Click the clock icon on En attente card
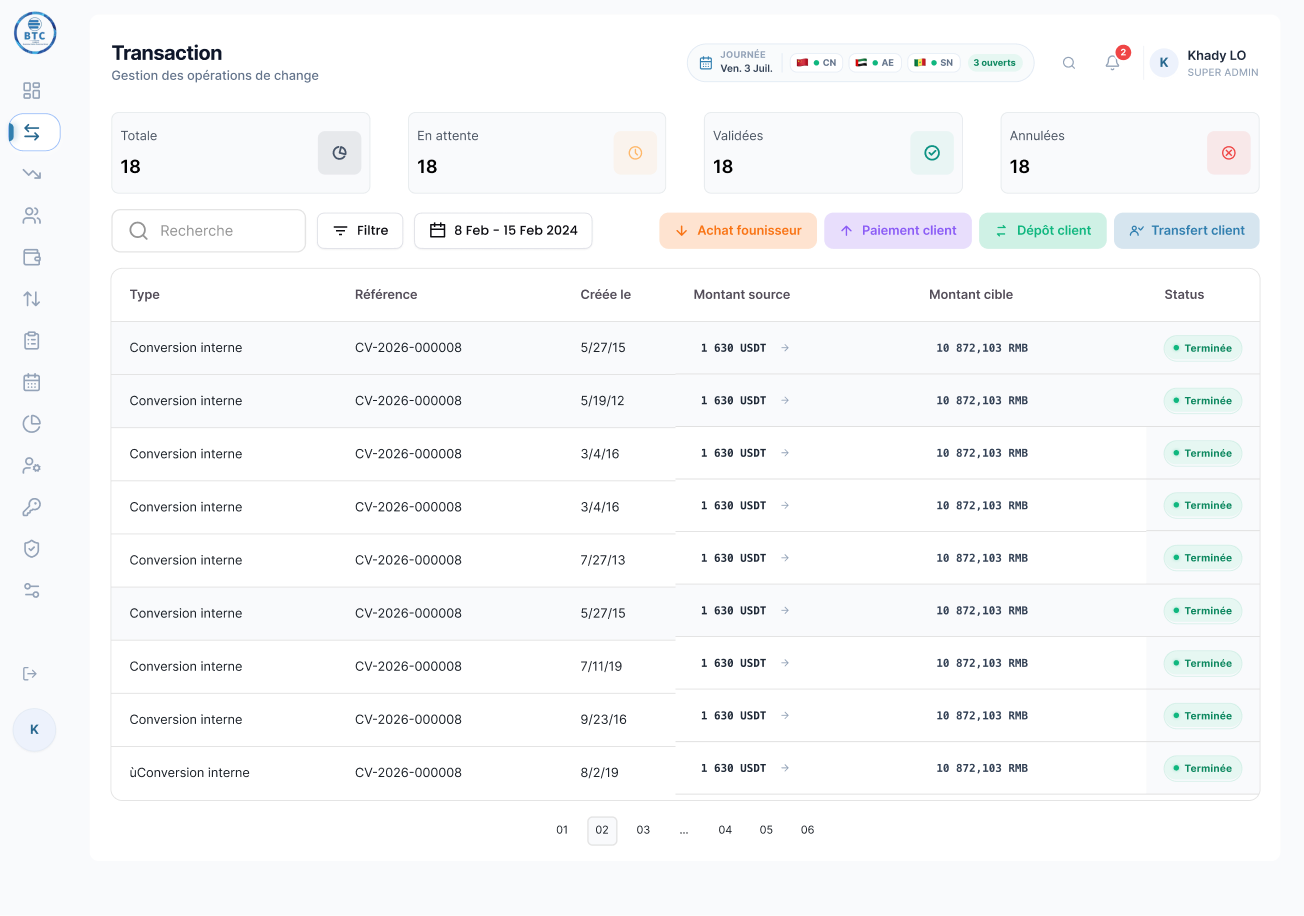The height and width of the screenshot is (916, 1304). point(635,153)
